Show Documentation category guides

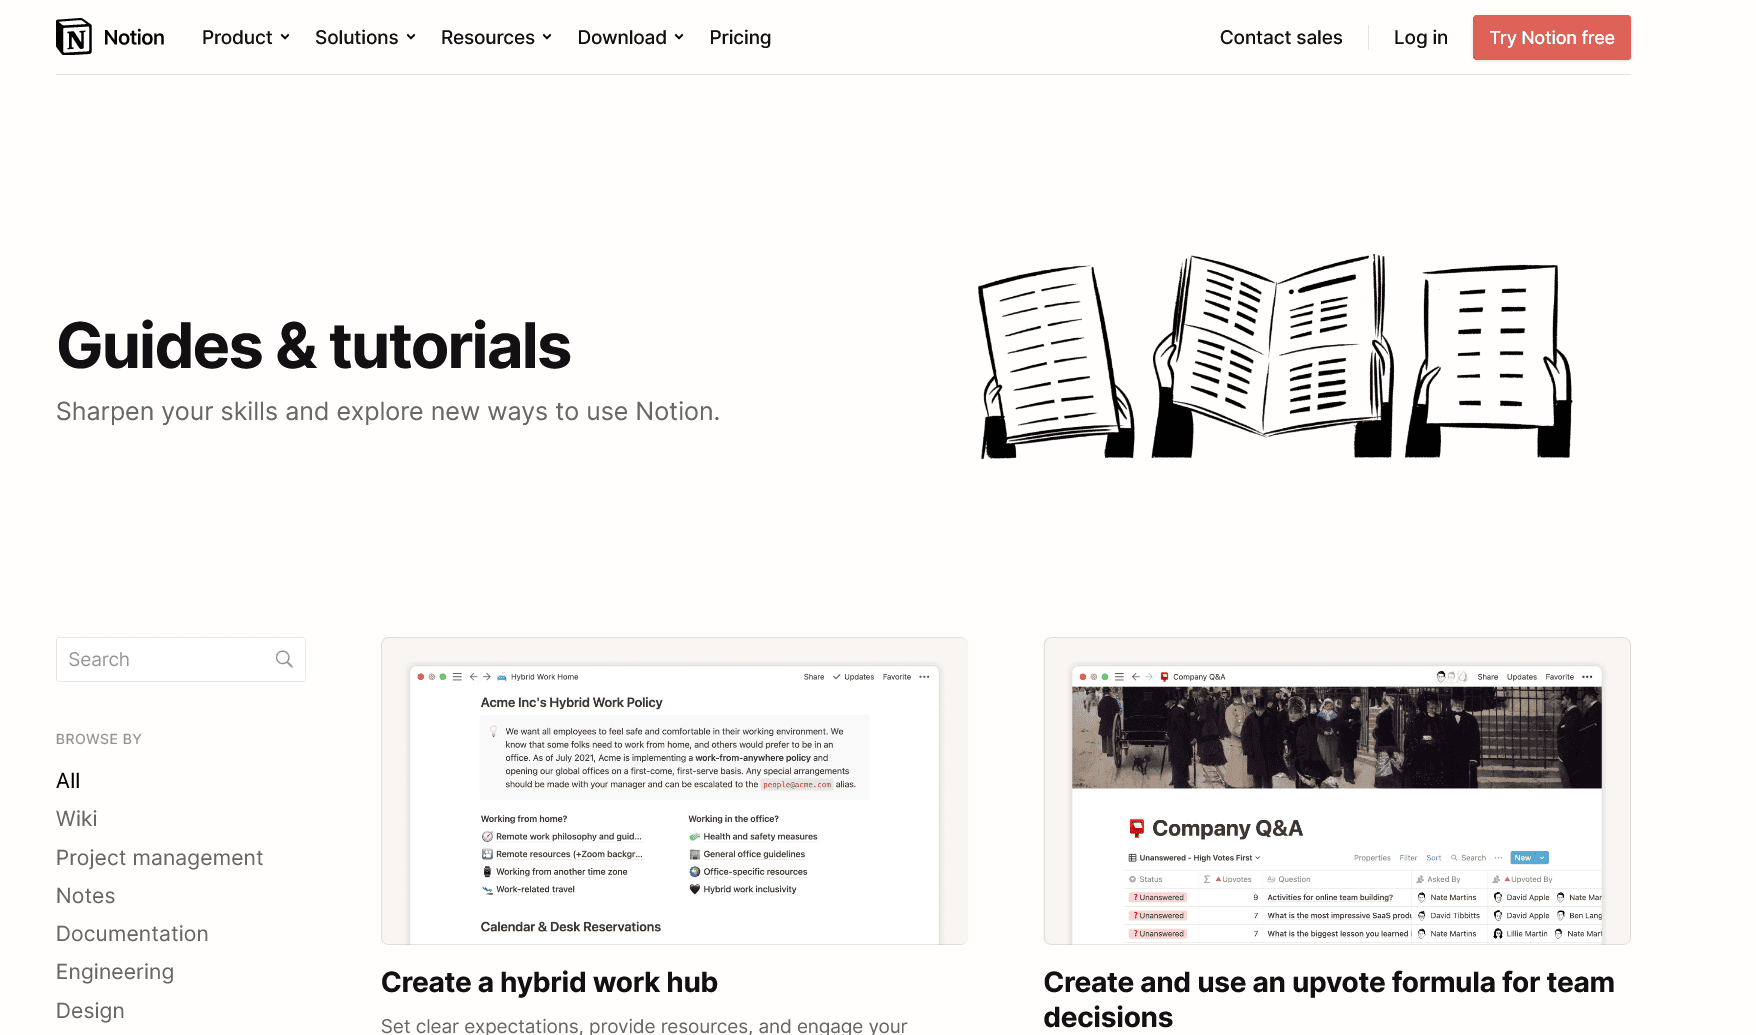tap(132, 934)
